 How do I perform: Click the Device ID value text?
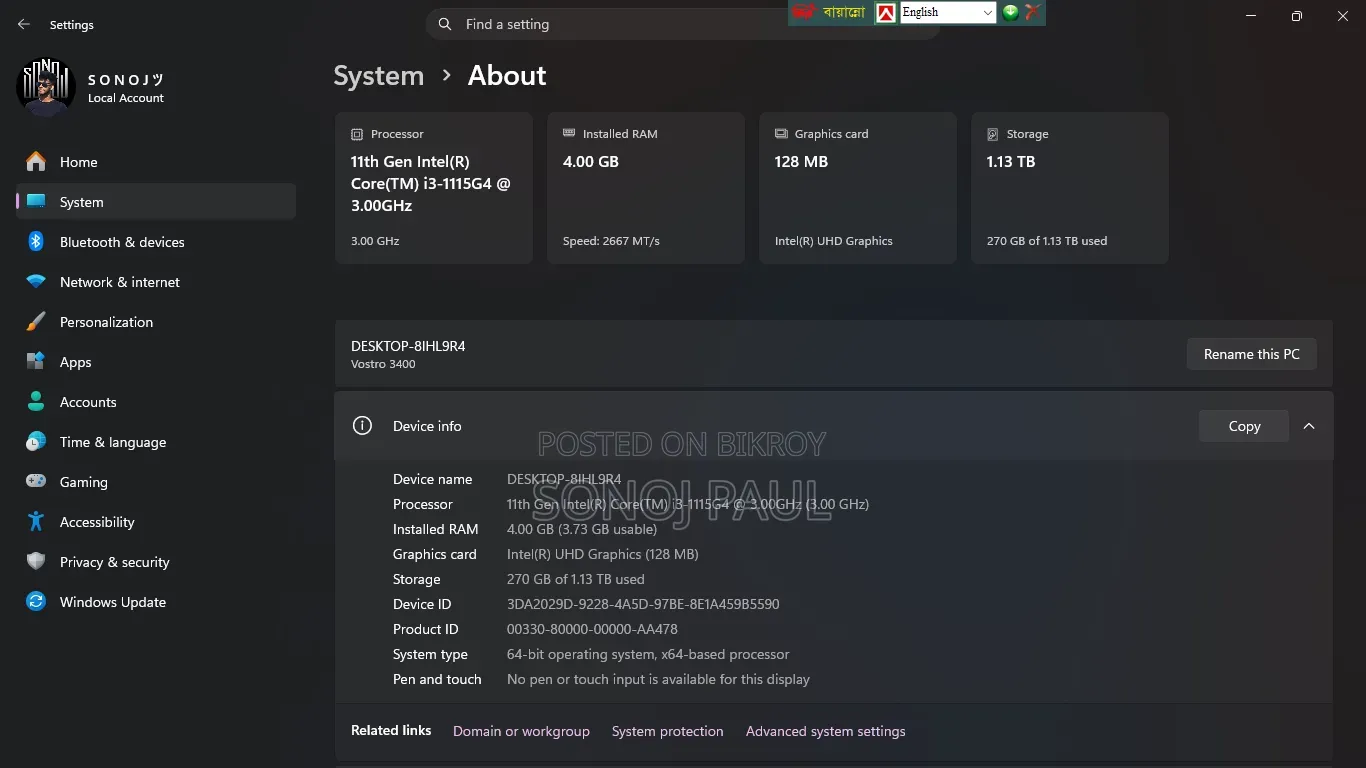point(643,604)
